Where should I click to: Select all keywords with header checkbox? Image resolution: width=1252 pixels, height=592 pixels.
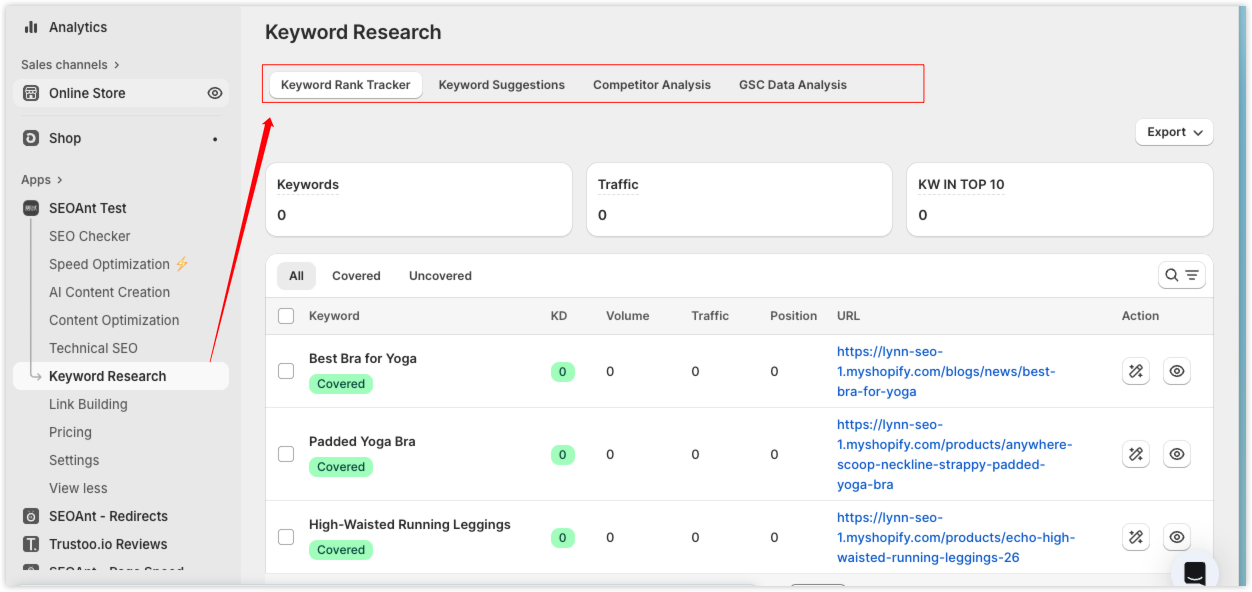[286, 316]
